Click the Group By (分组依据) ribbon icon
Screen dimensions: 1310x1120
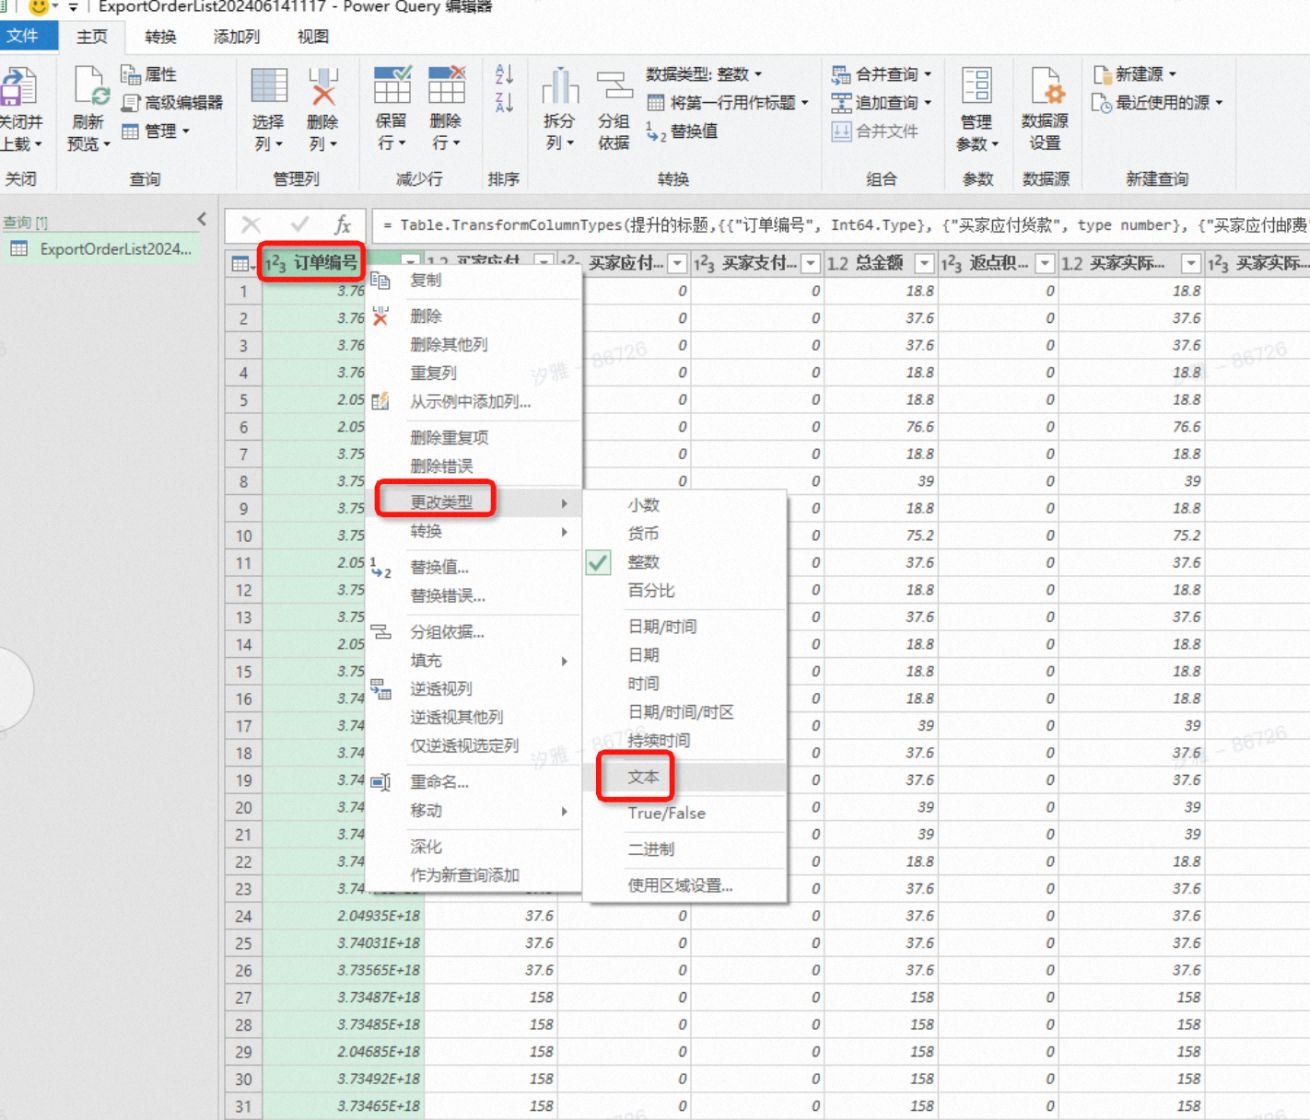(614, 86)
